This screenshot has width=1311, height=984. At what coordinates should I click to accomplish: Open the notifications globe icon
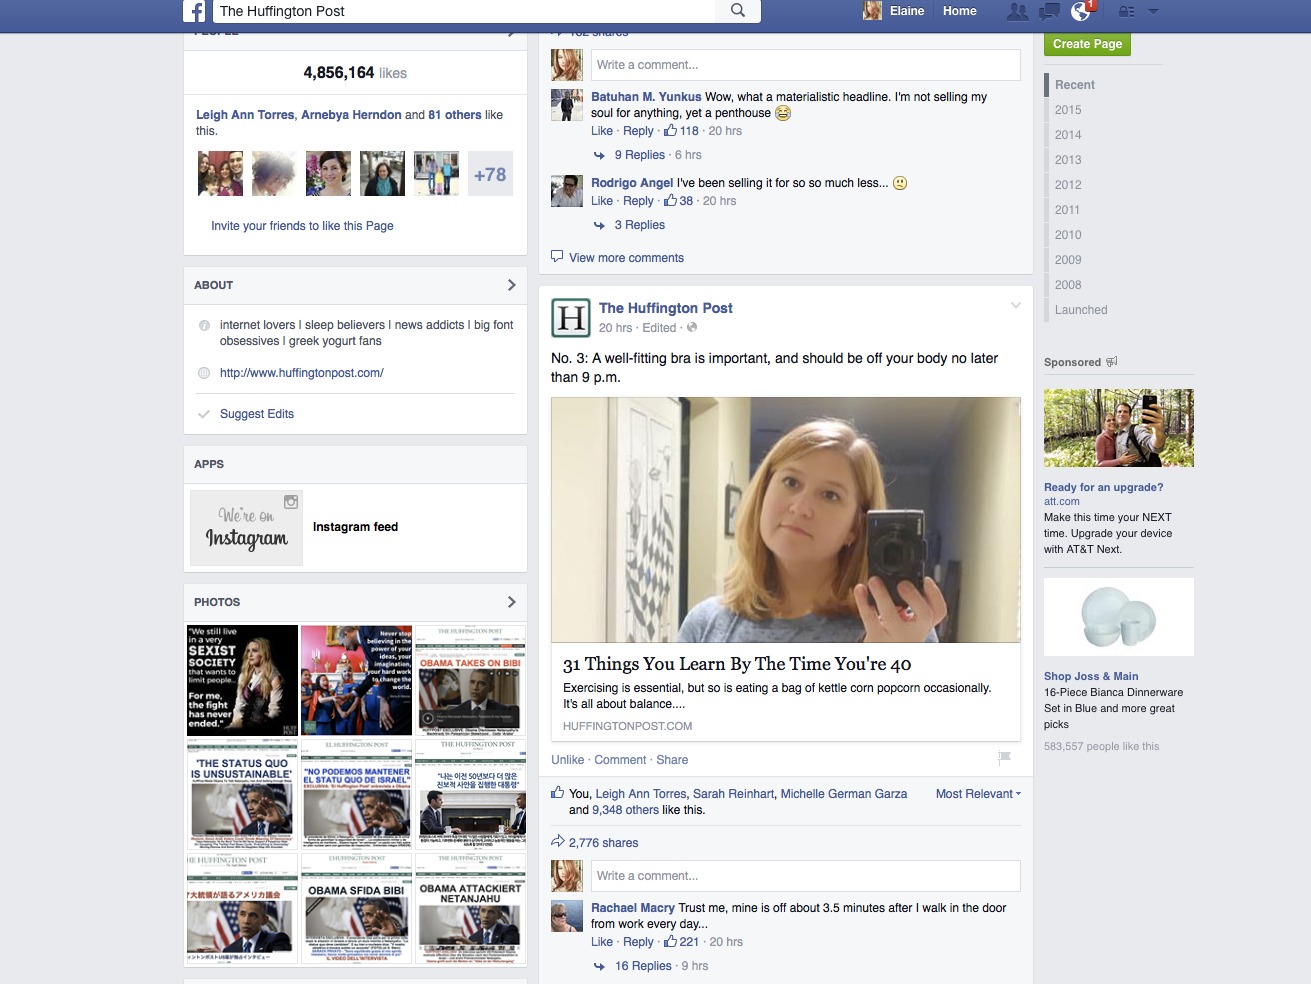coord(1081,11)
